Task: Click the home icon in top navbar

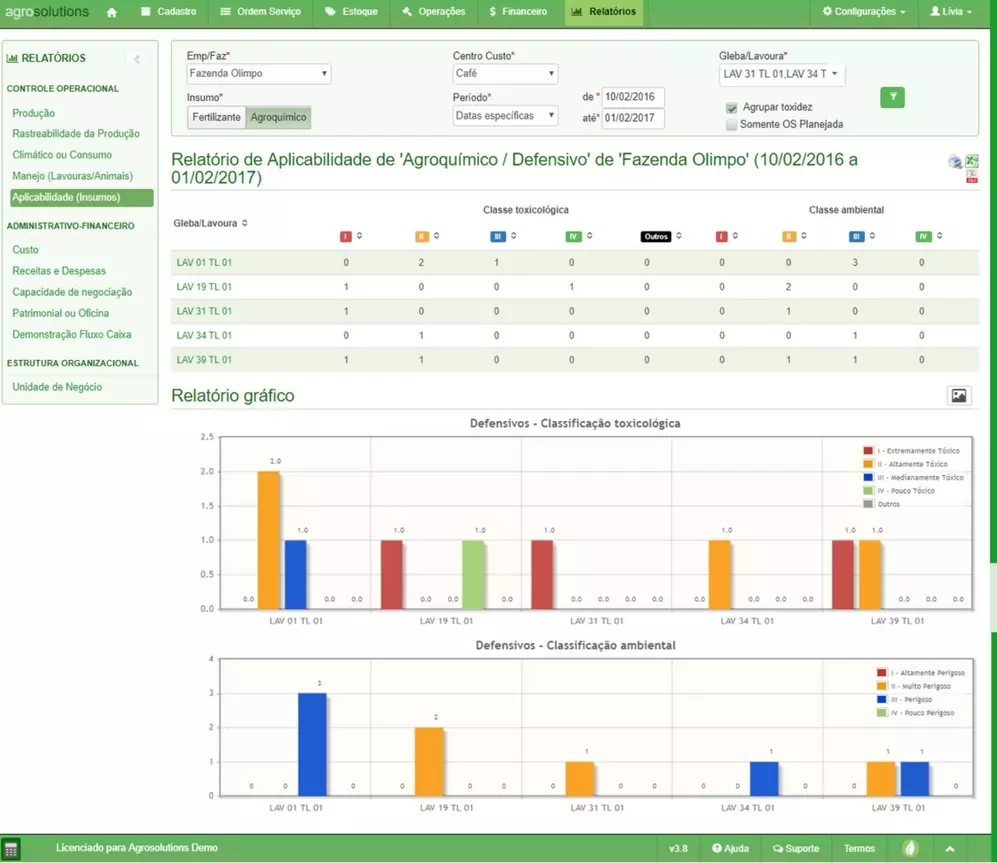Action: click(111, 12)
